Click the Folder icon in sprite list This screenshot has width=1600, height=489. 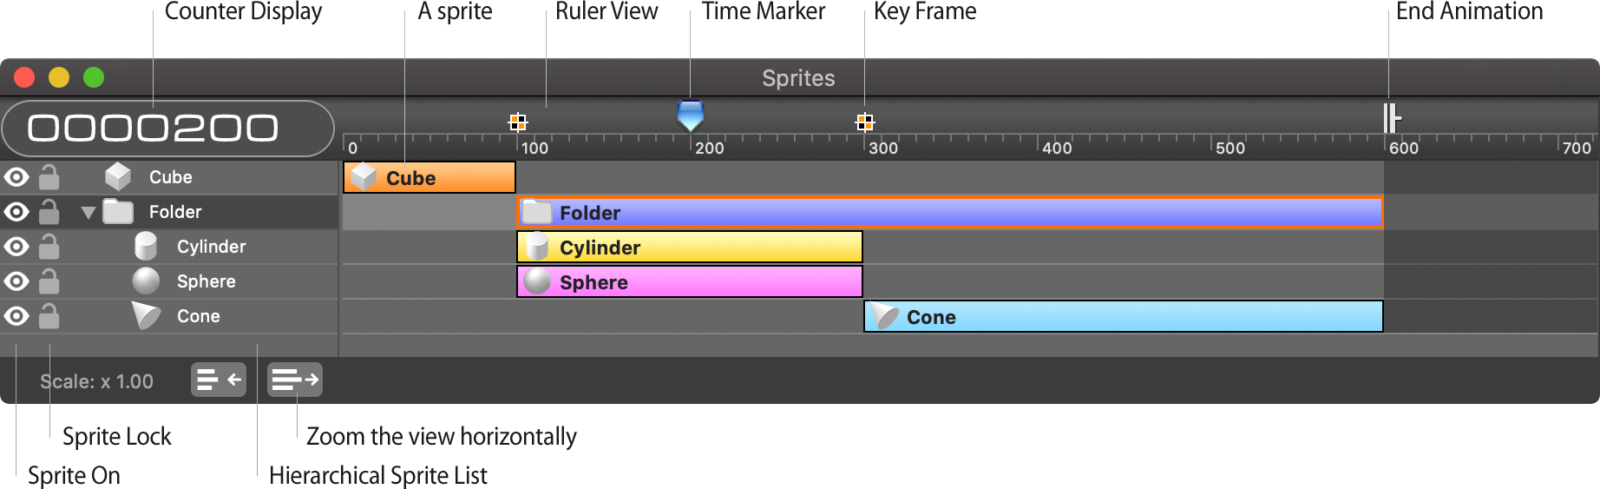pyautogui.click(x=118, y=212)
